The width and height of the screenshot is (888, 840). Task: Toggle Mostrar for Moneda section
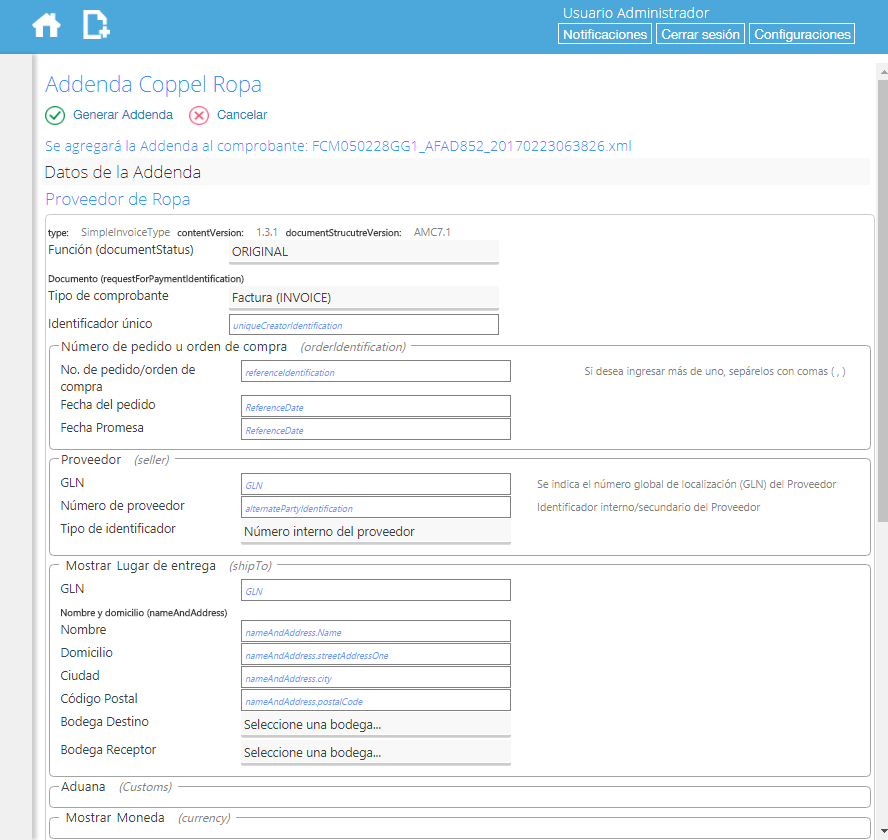(x=88, y=818)
